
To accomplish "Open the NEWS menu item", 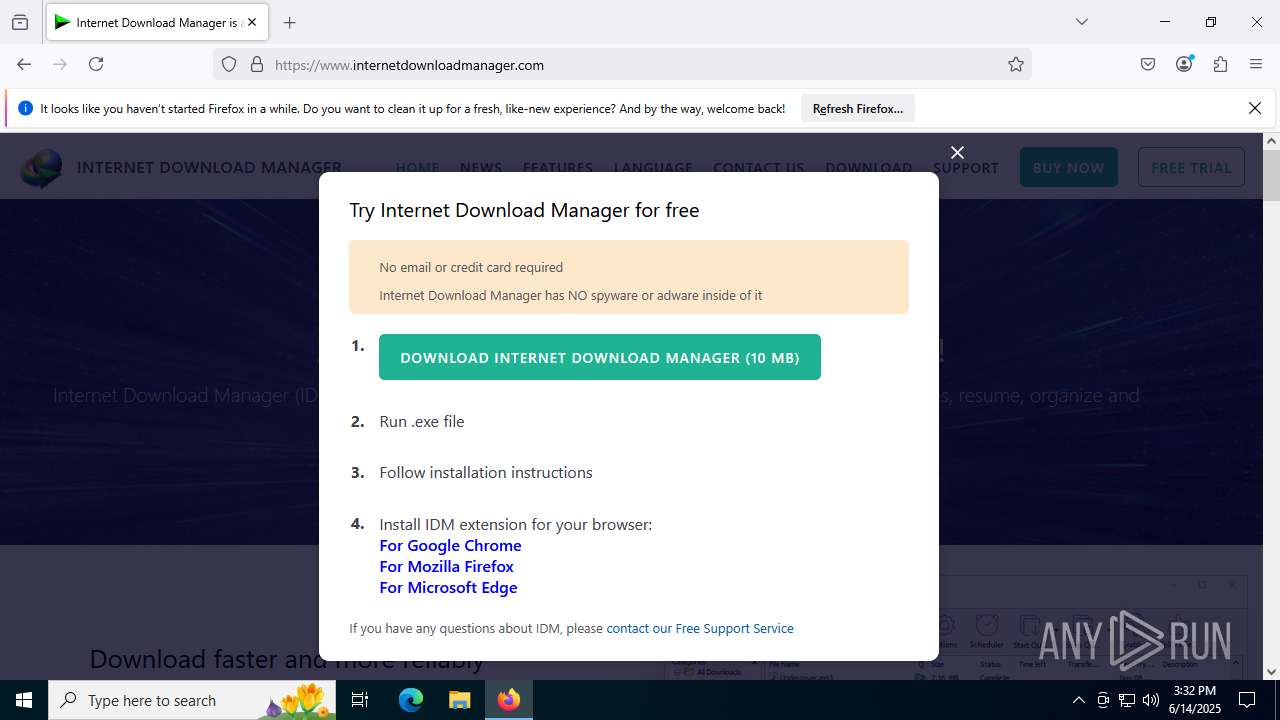I will click(x=481, y=167).
